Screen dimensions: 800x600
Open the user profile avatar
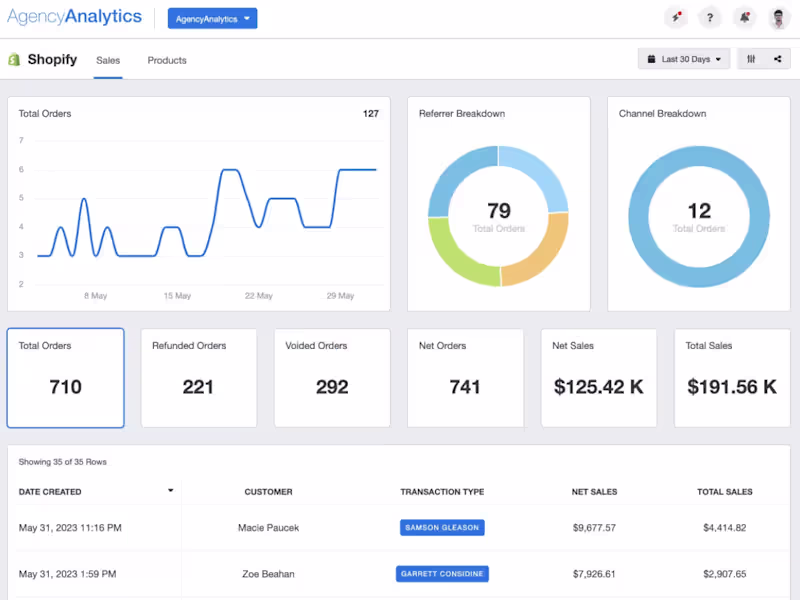click(x=779, y=18)
